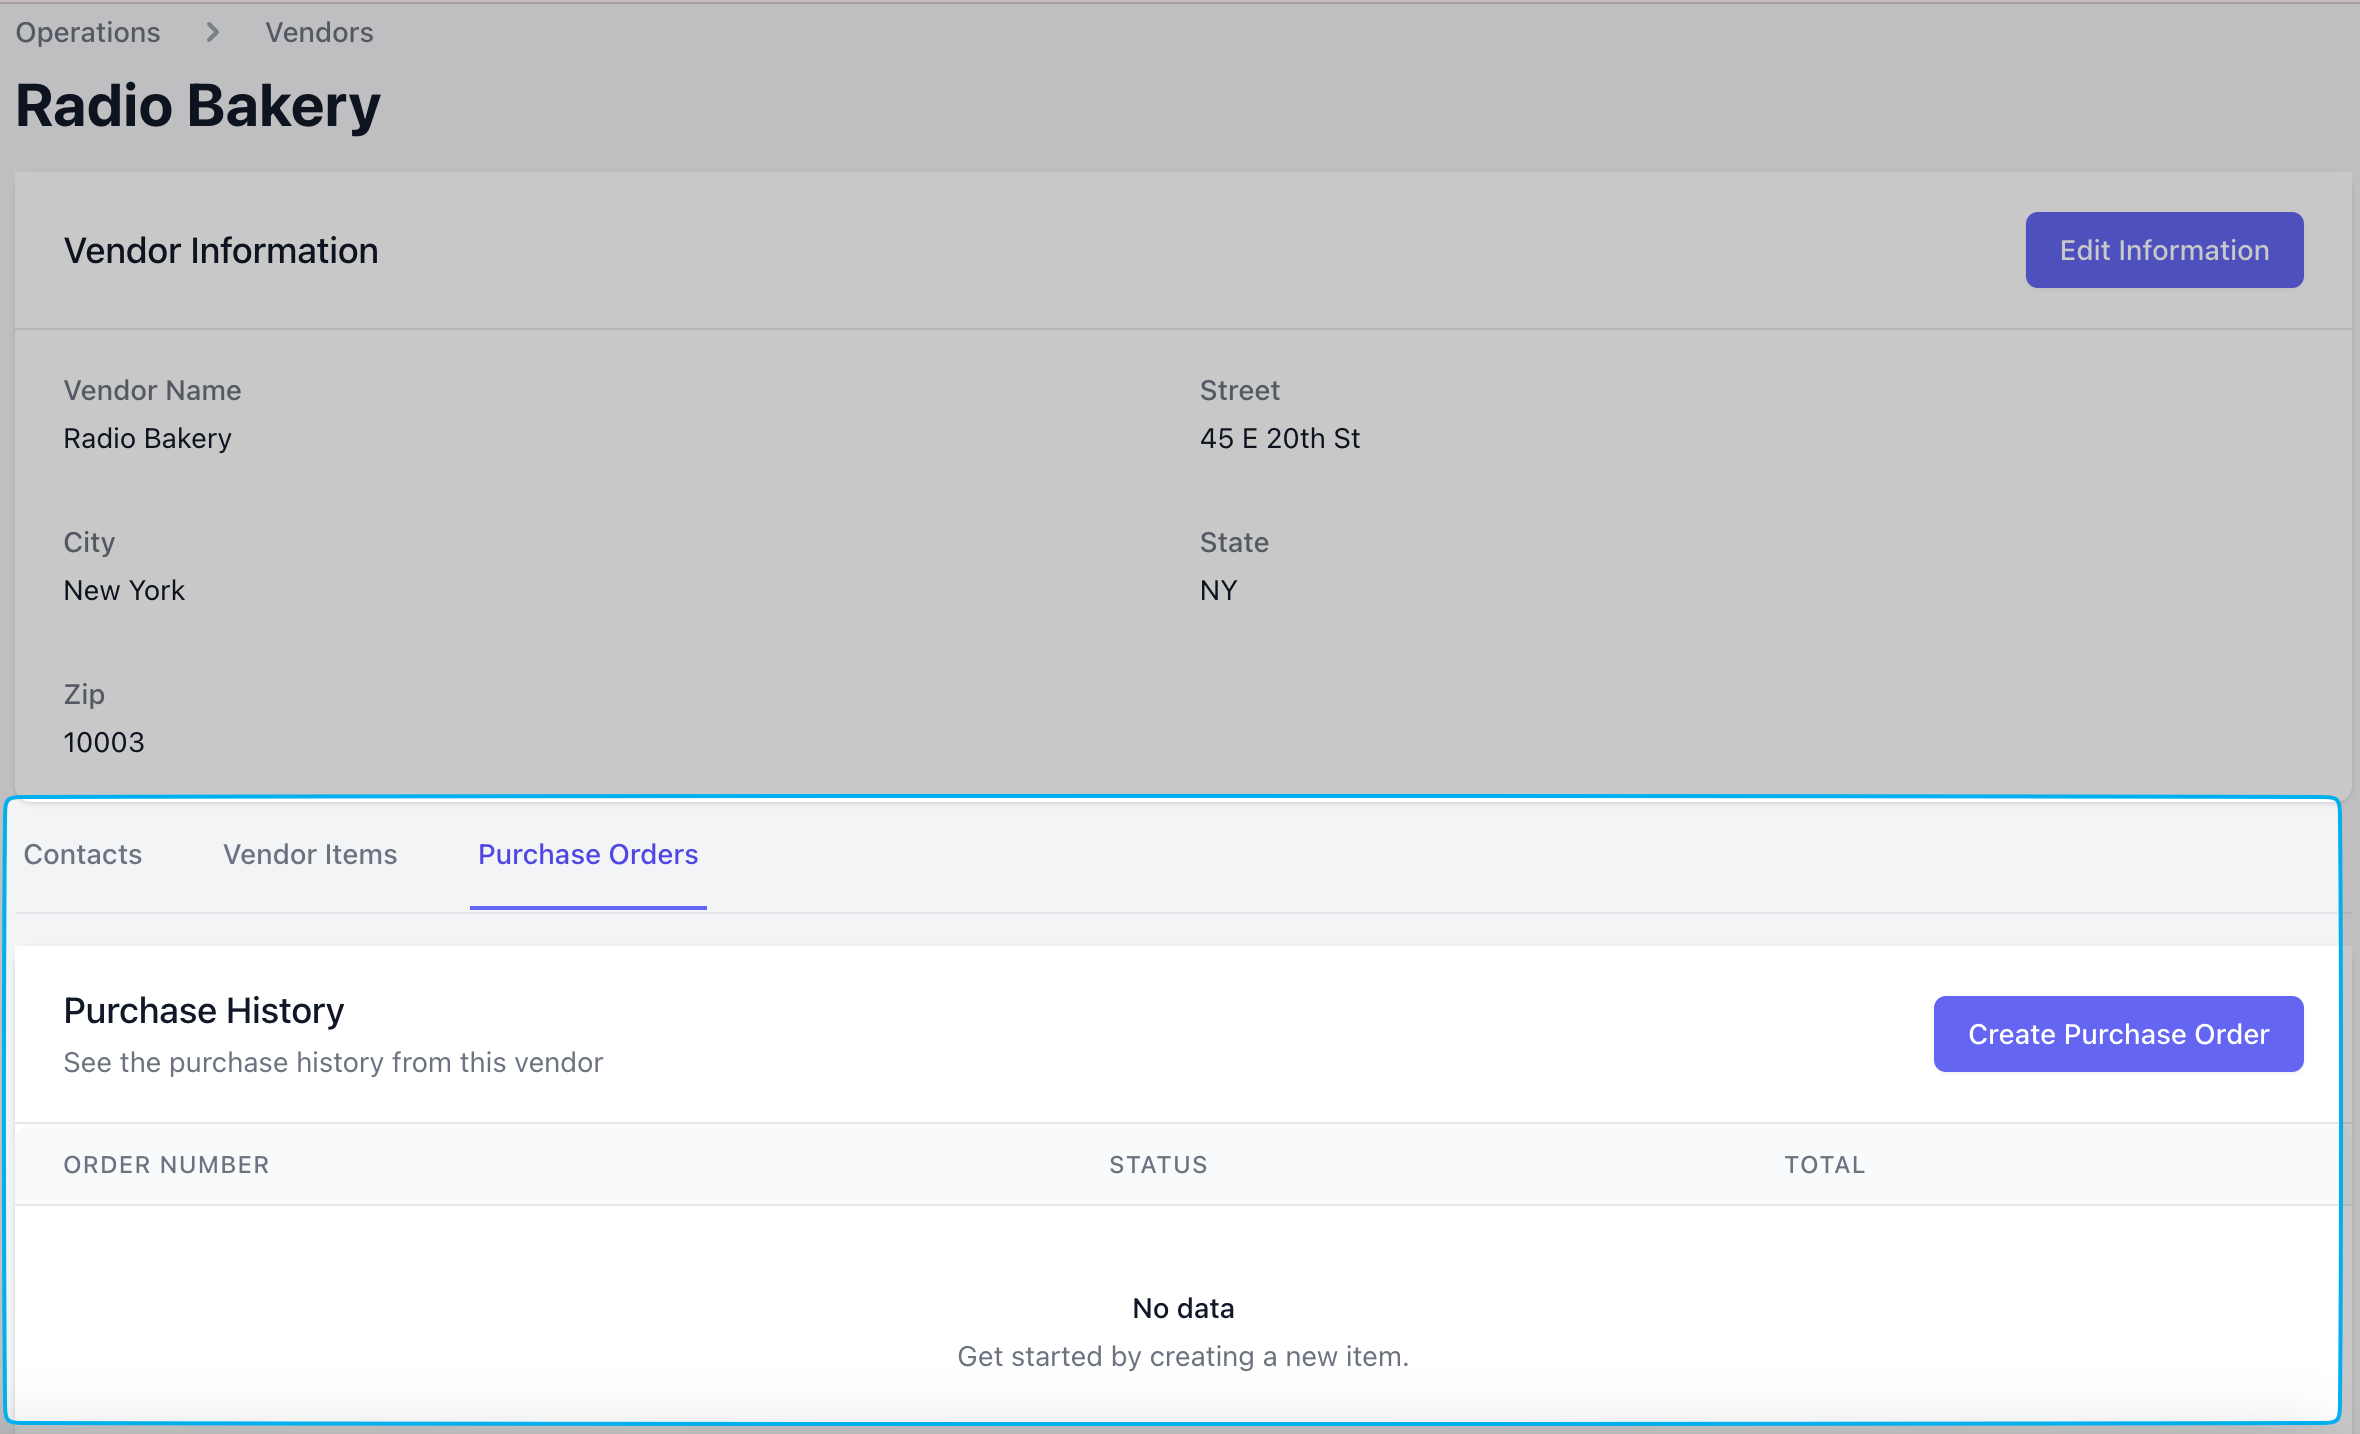2360x1434 pixels.
Task: Click the STATUS column header
Action: (x=1158, y=1164)
